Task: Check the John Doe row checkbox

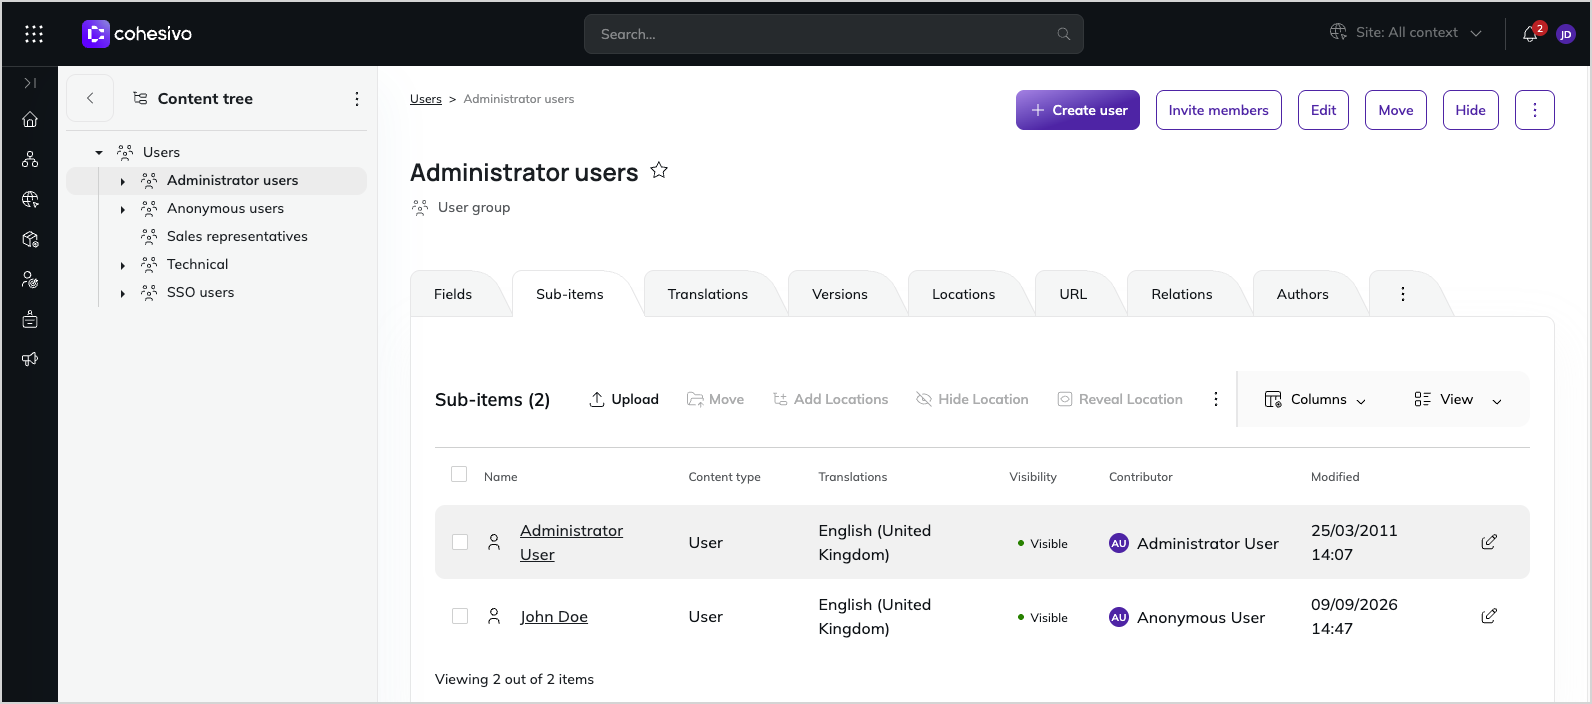Action: [460, 616]
